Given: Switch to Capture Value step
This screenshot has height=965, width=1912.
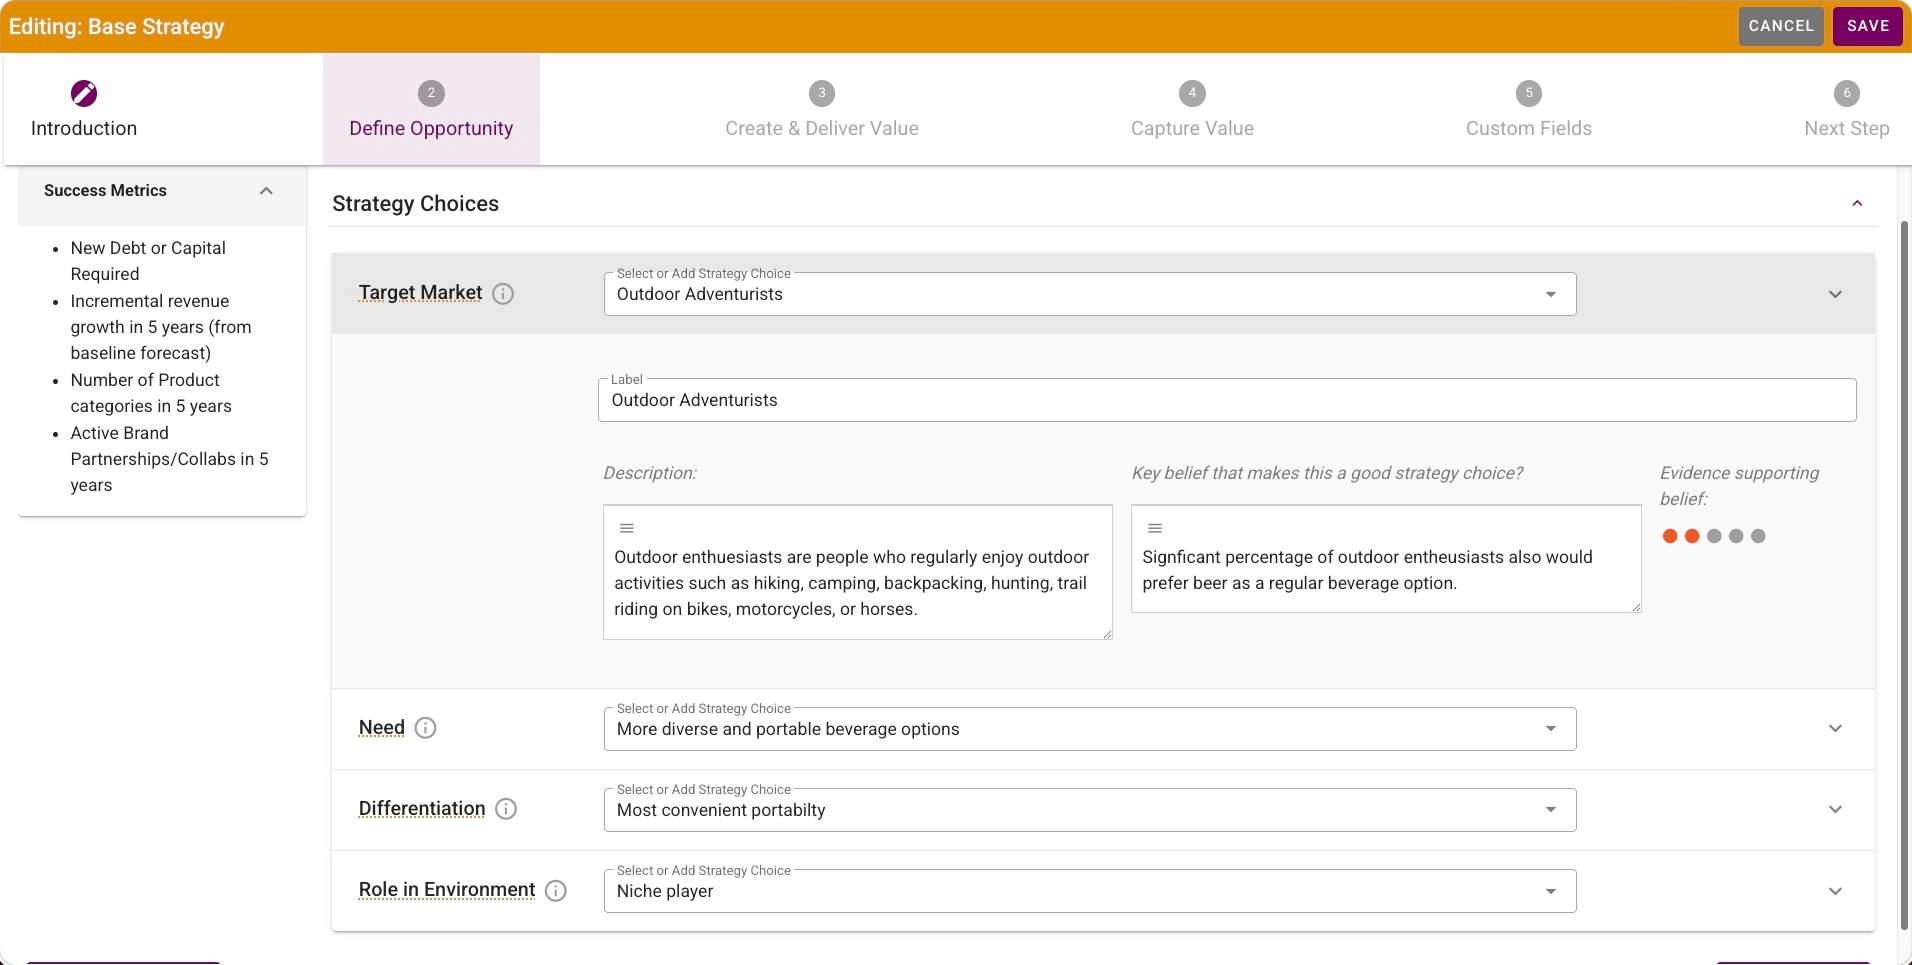Looking at the screenshot, I should pyautogui.click(x=1192, y=109).
